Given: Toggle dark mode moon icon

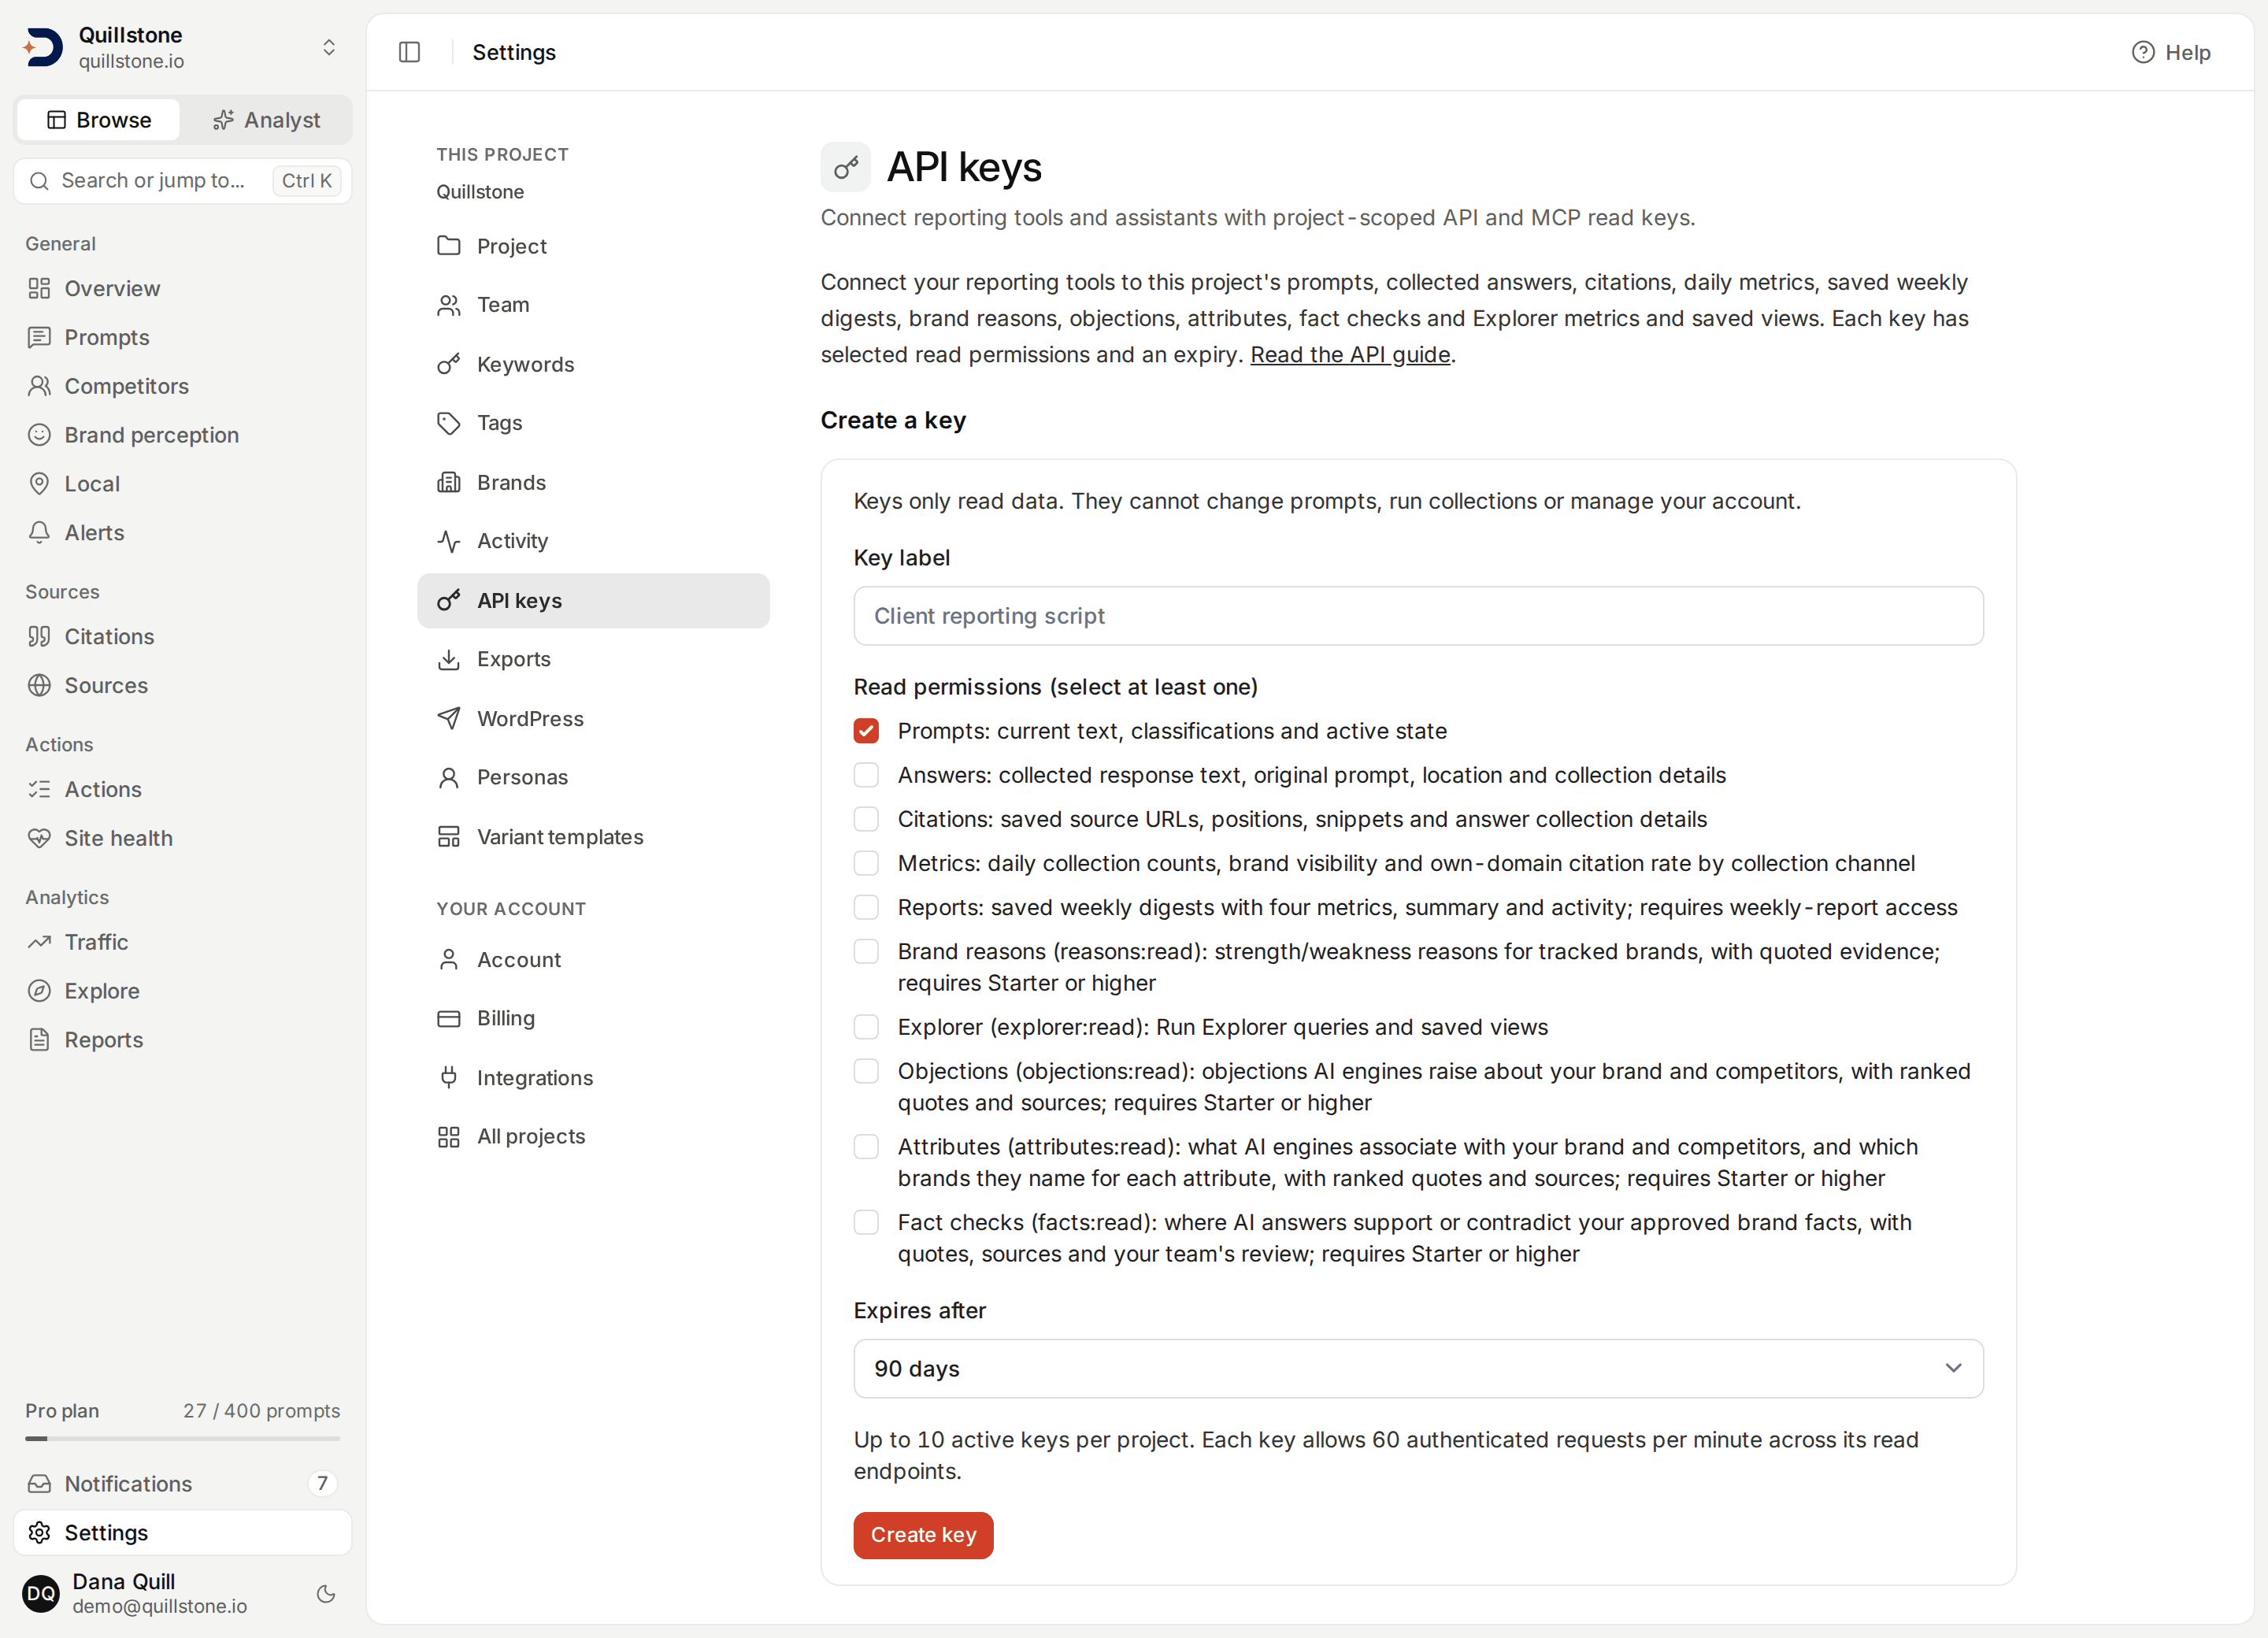Looking at the screenshot, I should coord(326,1593).
